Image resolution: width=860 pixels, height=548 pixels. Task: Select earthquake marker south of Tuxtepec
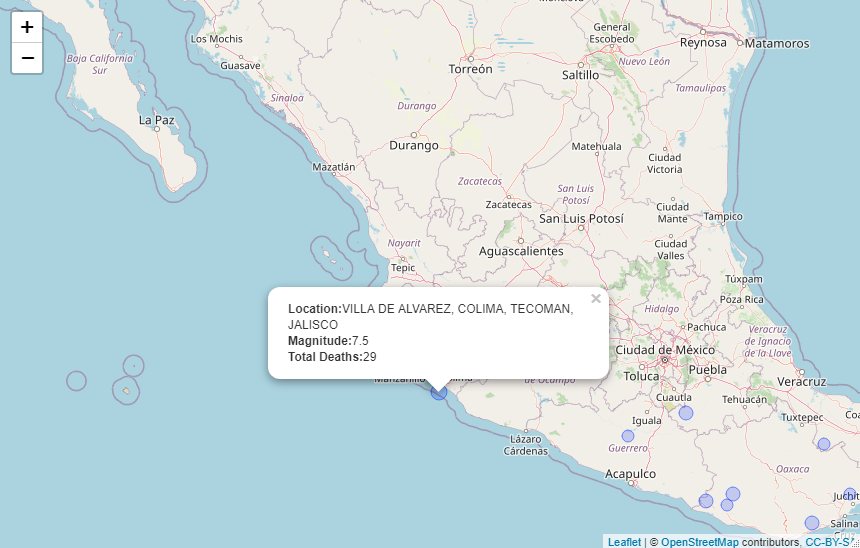click(x=824, y=444)
